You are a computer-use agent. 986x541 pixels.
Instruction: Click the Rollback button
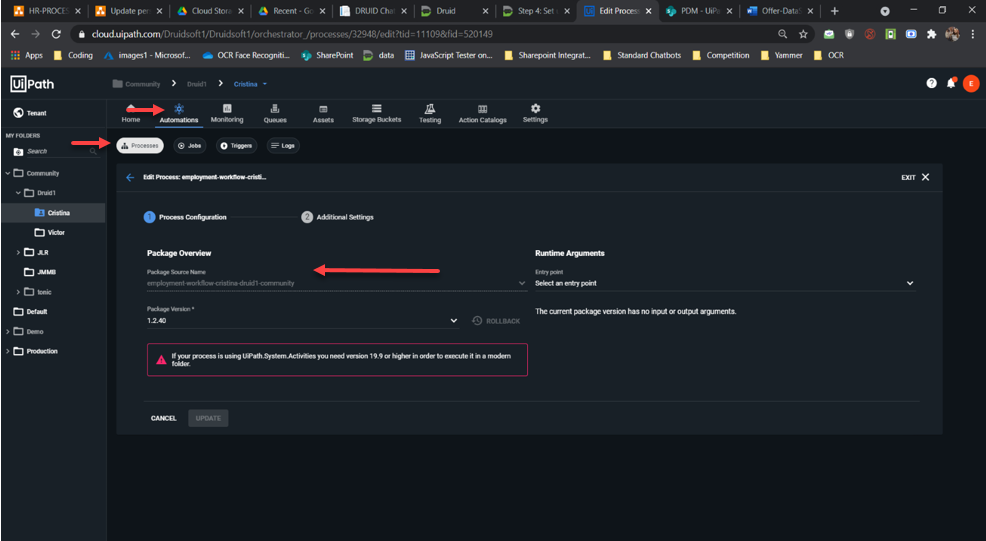coord(496,321)
